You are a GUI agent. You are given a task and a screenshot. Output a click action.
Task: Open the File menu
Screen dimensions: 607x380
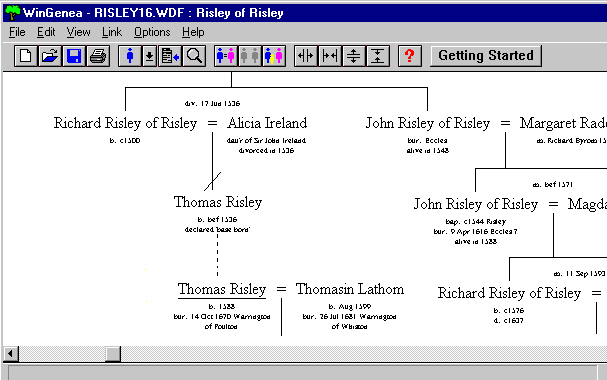(17, 32)
